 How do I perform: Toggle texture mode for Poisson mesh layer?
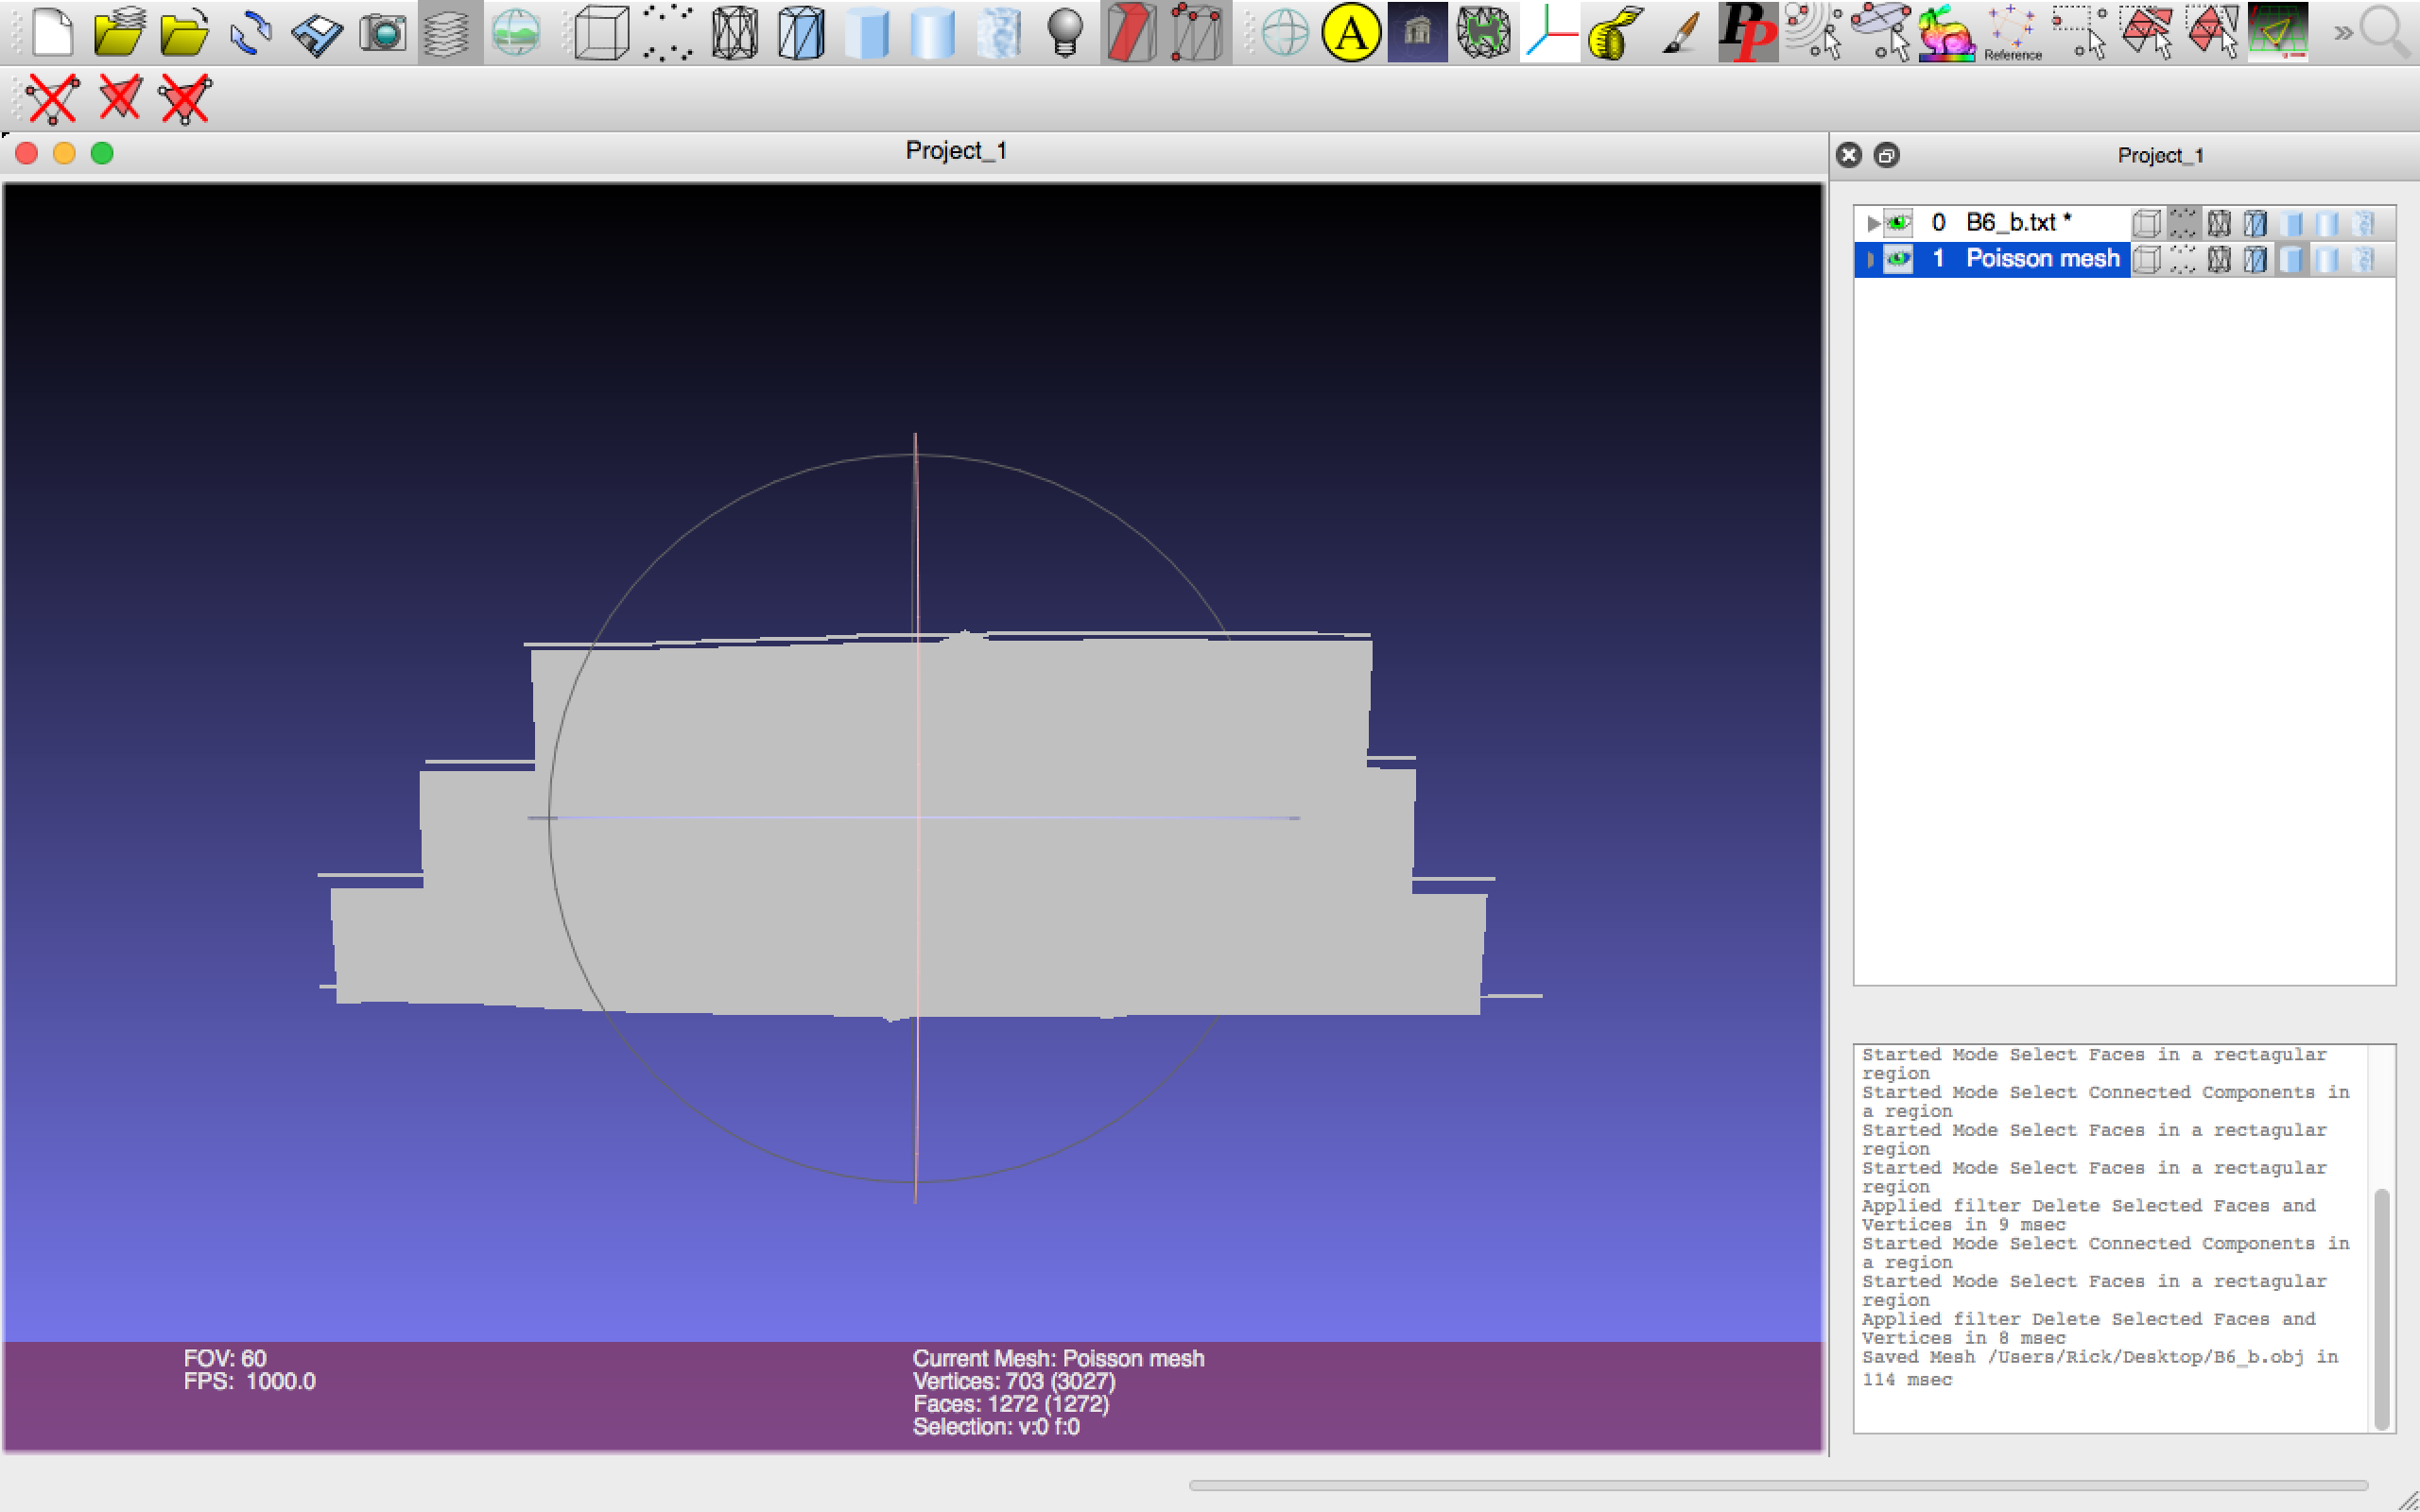pos(2364,260)
